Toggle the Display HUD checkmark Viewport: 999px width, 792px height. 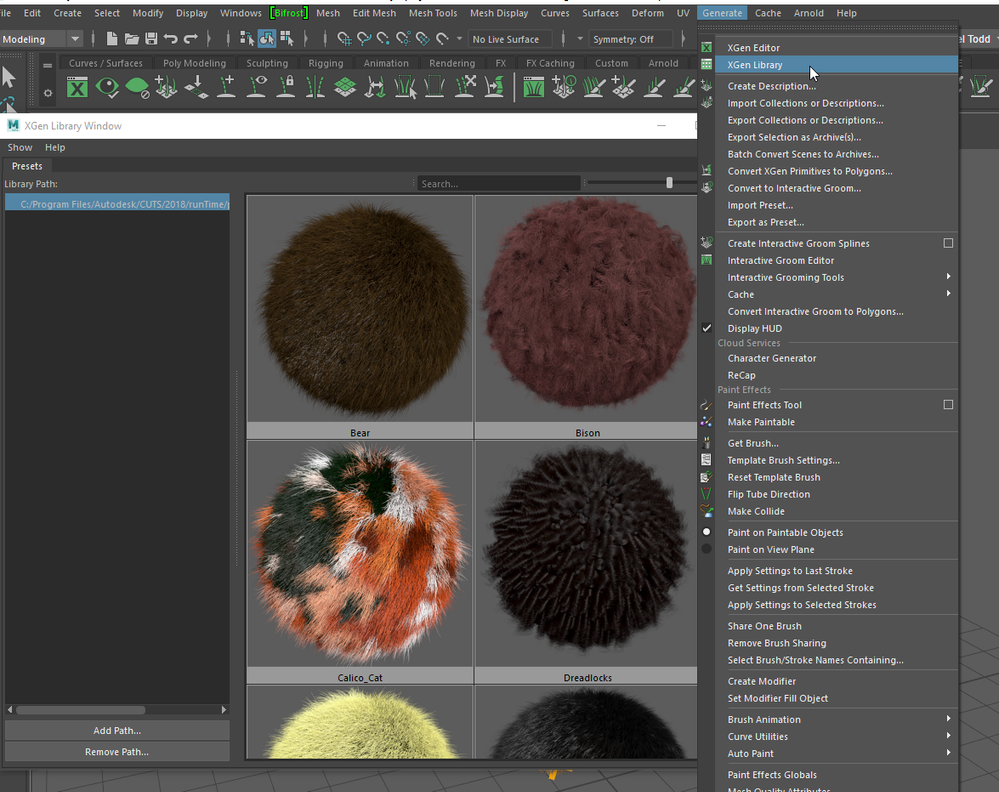707,328
